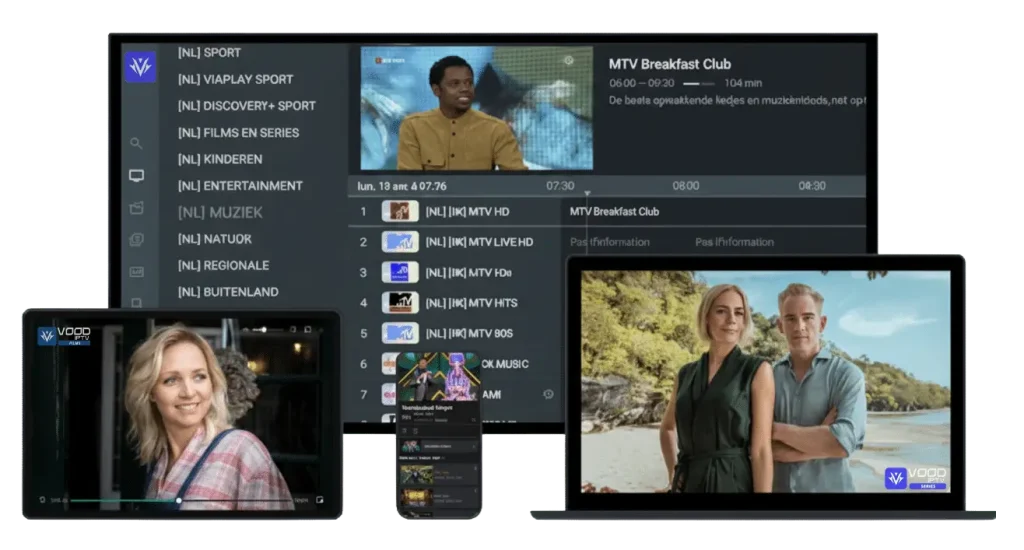This screenshot has height=550, width=1024.
Task: Choose the [NL] ENTERTAINMENT category
Action: [240, 186]
